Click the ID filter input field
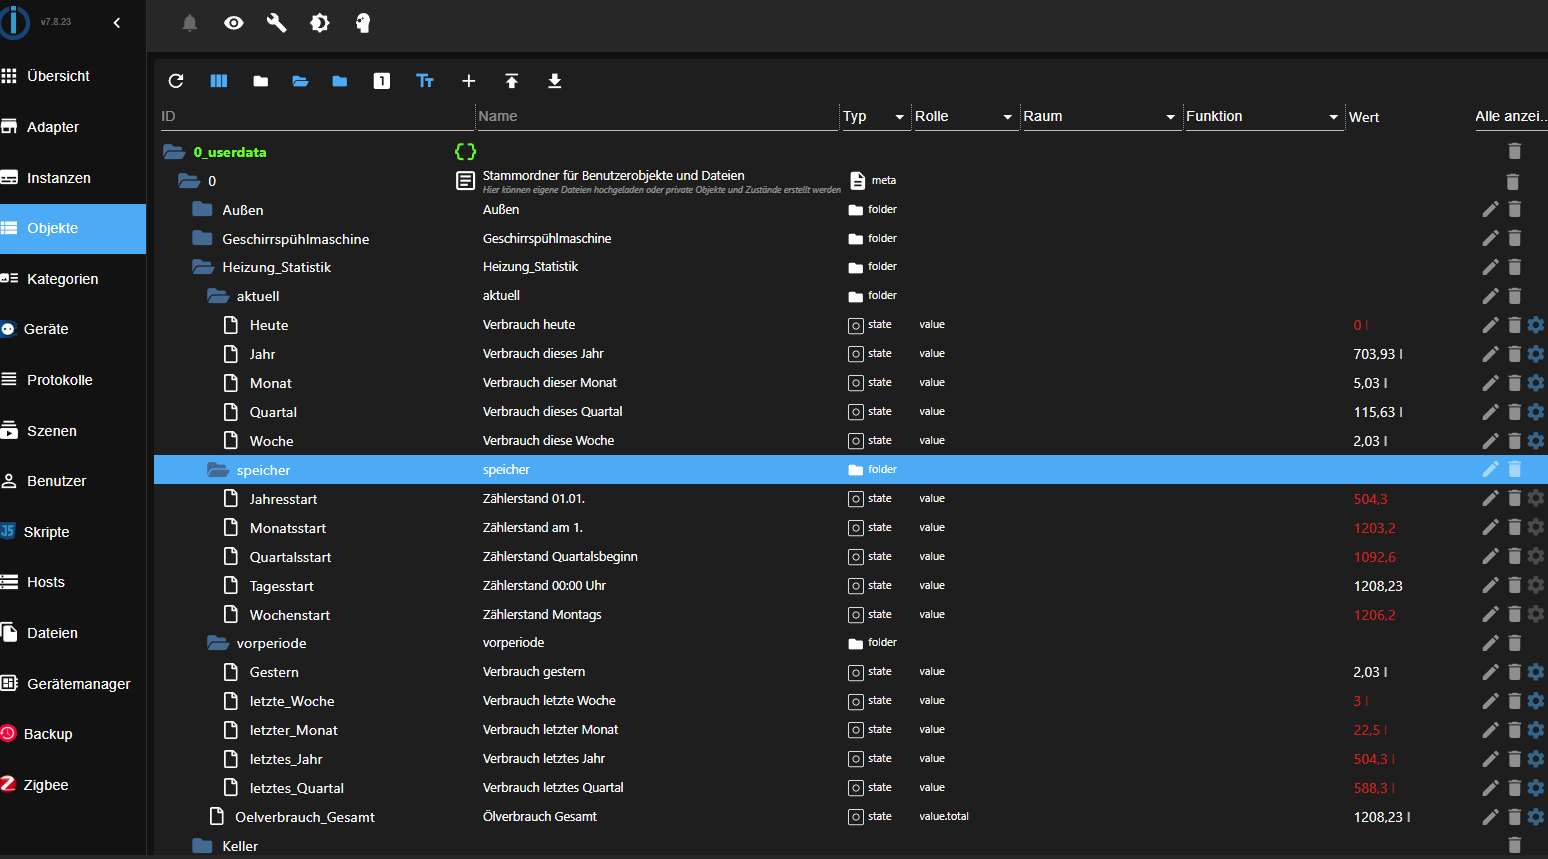This screenshot has height=859, width=1548. coord(315,116)
